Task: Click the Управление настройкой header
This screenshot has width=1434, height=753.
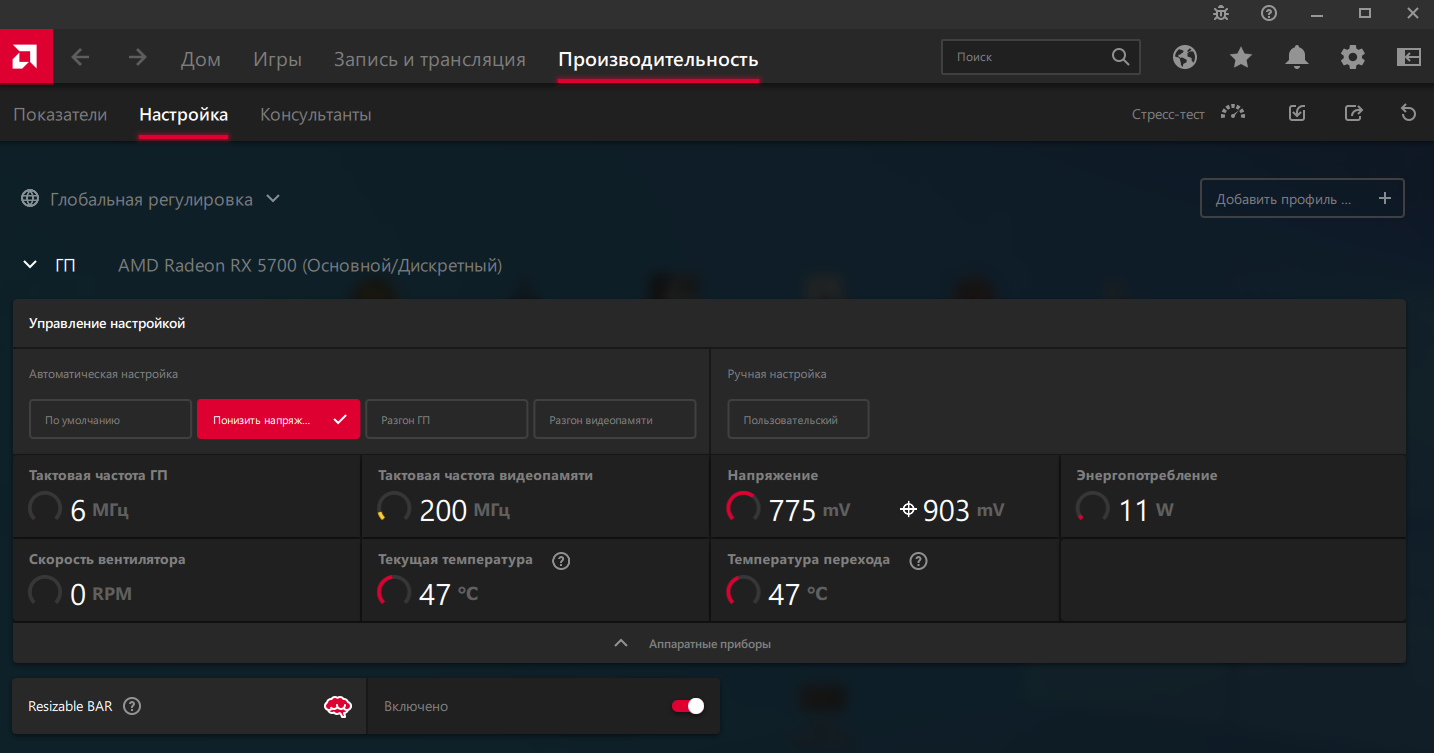Action: (x=107, y=323)
